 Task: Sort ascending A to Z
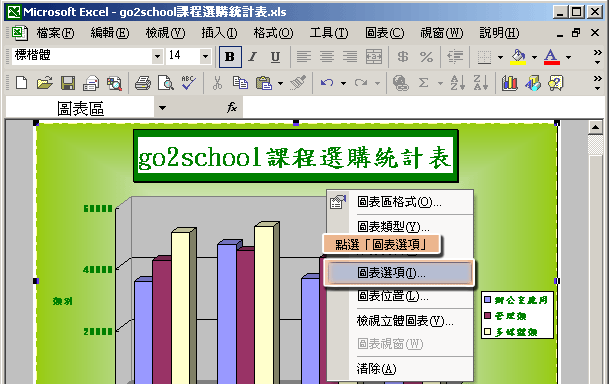pos(457,83)
